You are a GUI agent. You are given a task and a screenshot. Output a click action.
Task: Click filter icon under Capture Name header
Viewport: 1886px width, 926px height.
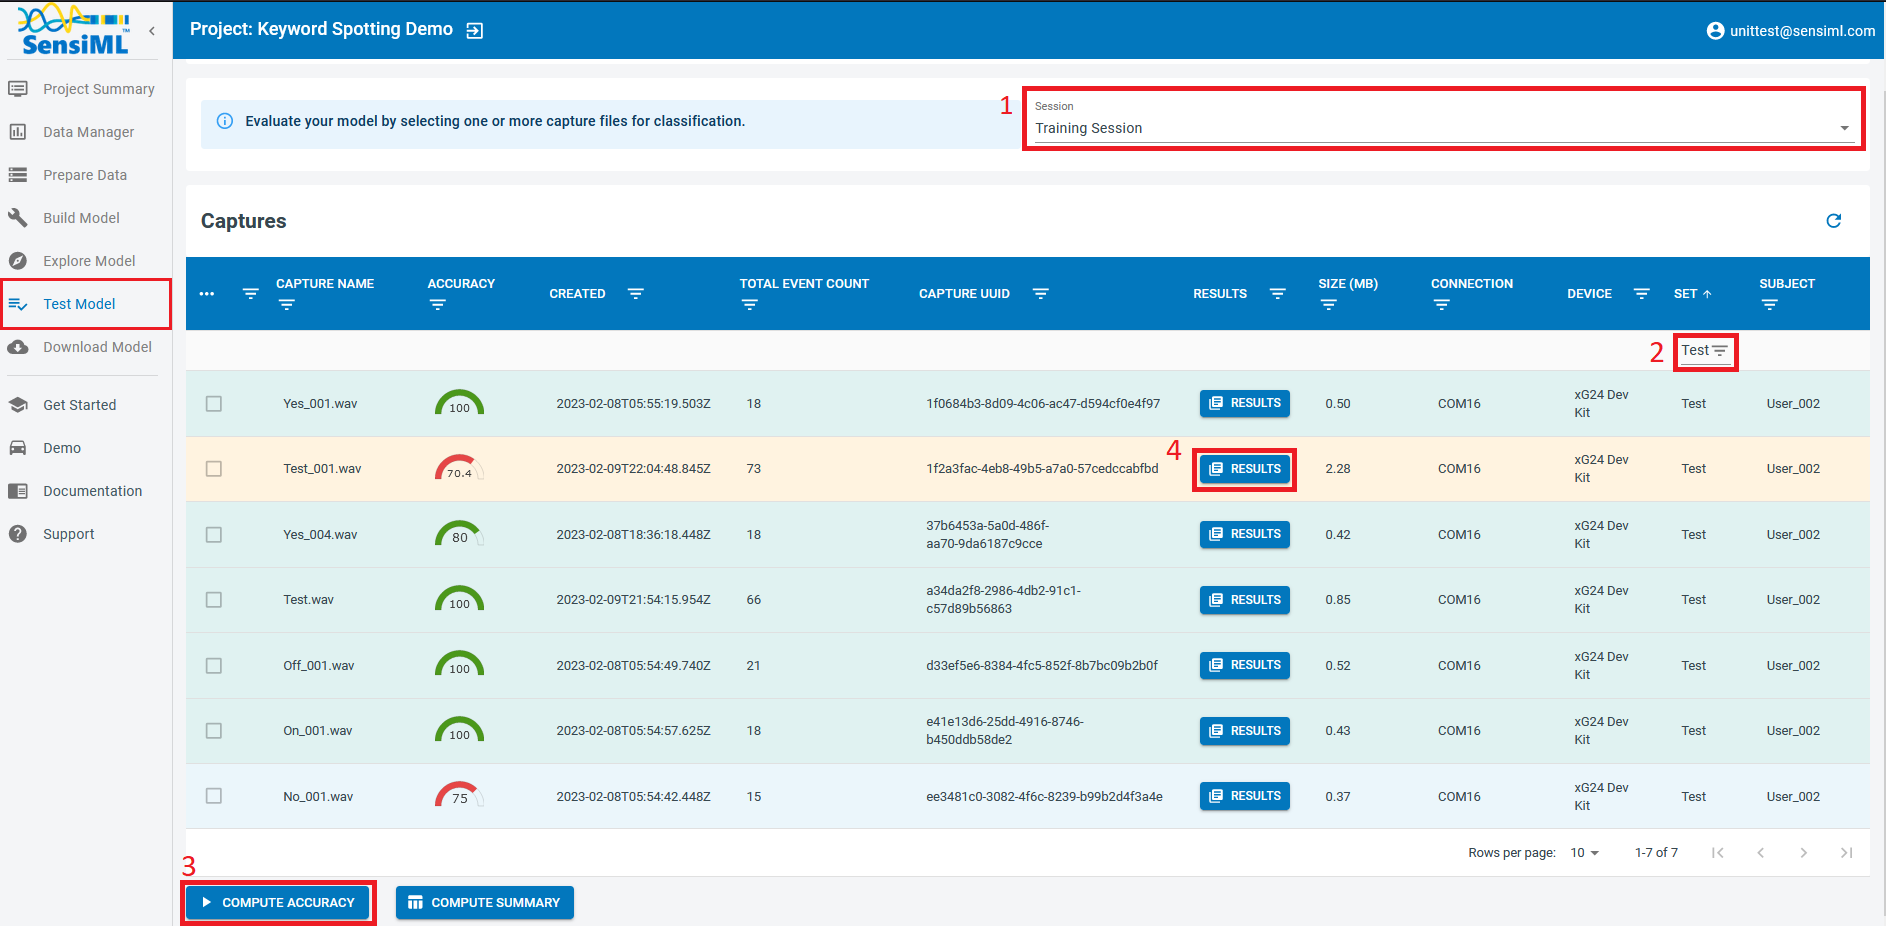click(287, 305)
